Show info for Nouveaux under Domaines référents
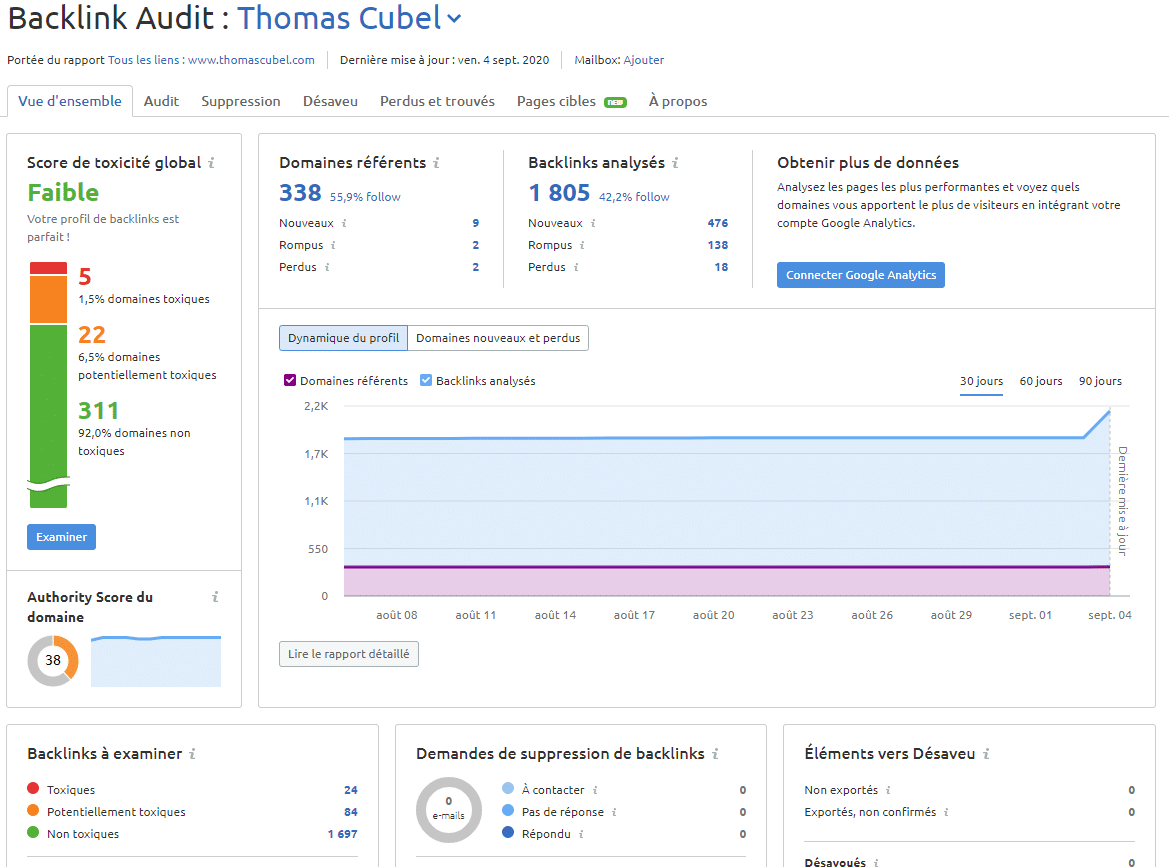Image resolution: width=1169 pixels, height=867 pixels. (344, 223)
